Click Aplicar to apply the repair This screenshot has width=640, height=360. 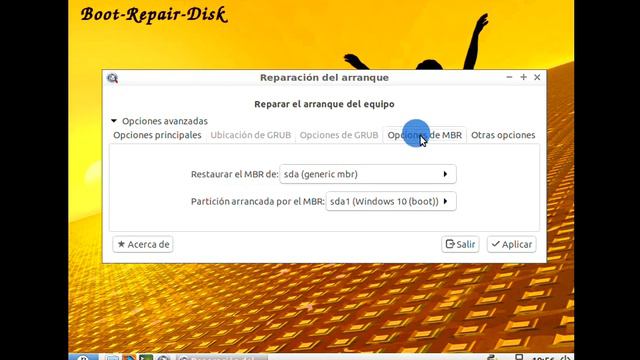(511, 244)
